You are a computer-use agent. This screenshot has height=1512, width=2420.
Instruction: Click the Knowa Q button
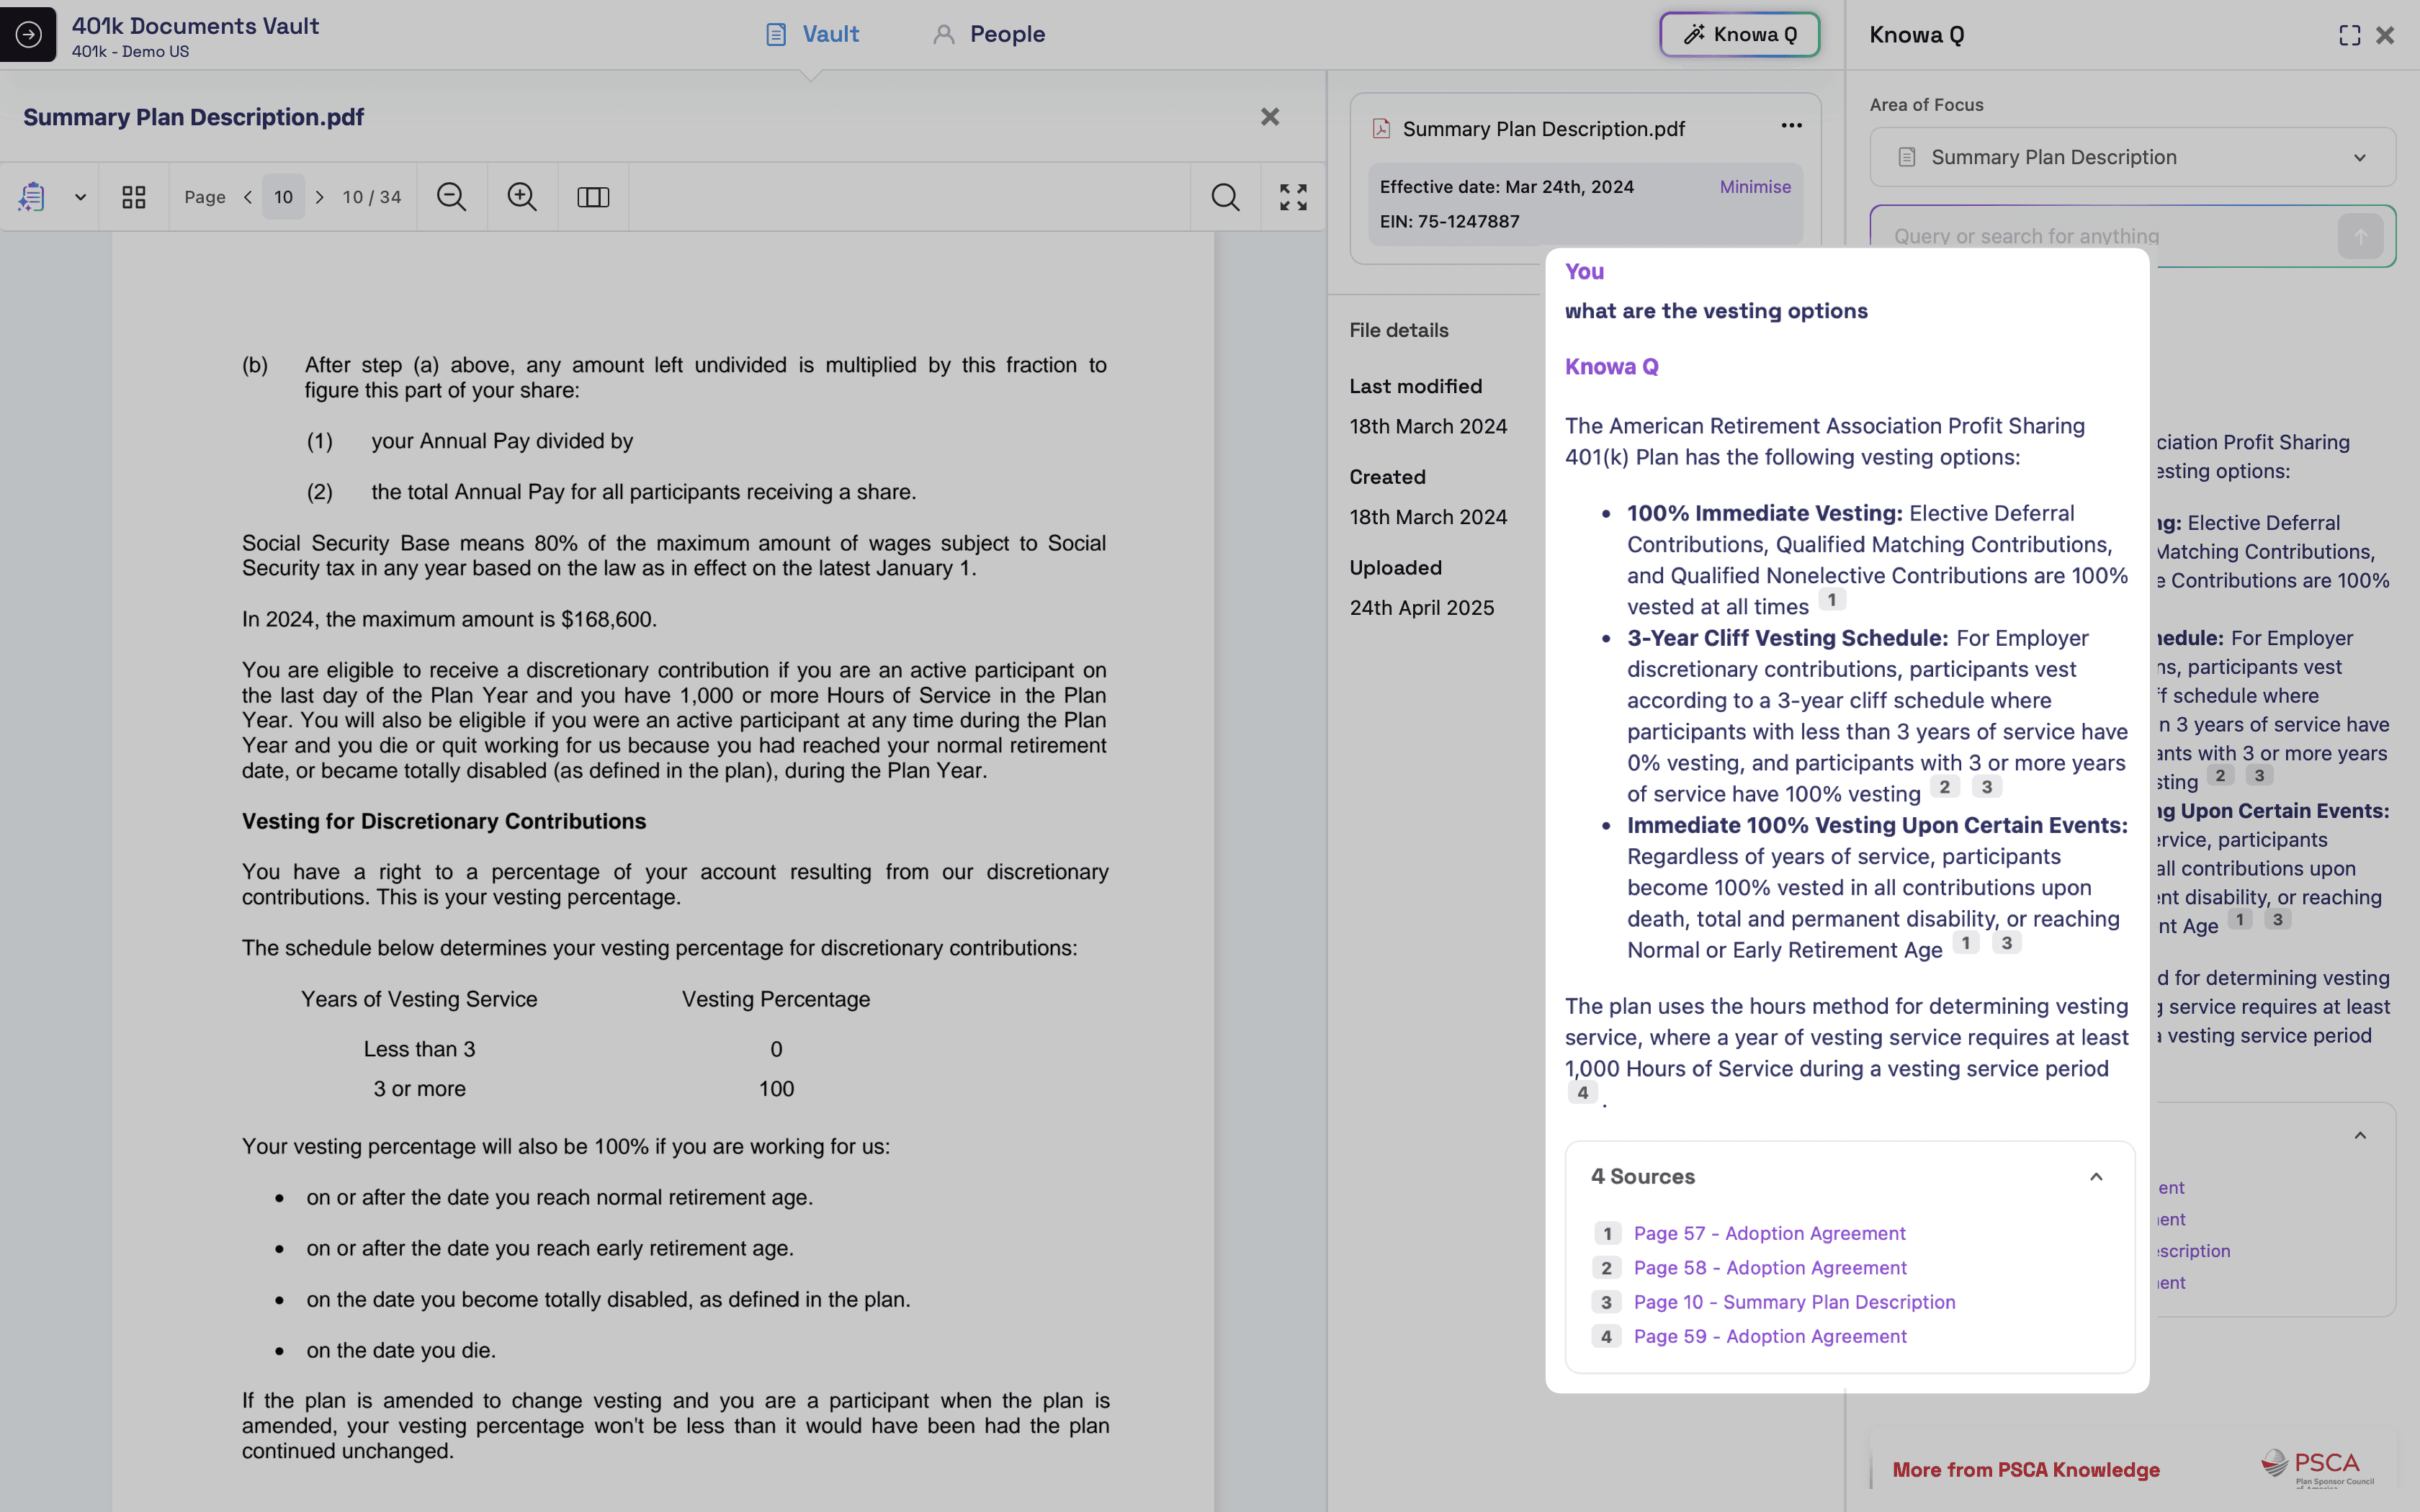pyautogui.click(x=1739, y=34)
